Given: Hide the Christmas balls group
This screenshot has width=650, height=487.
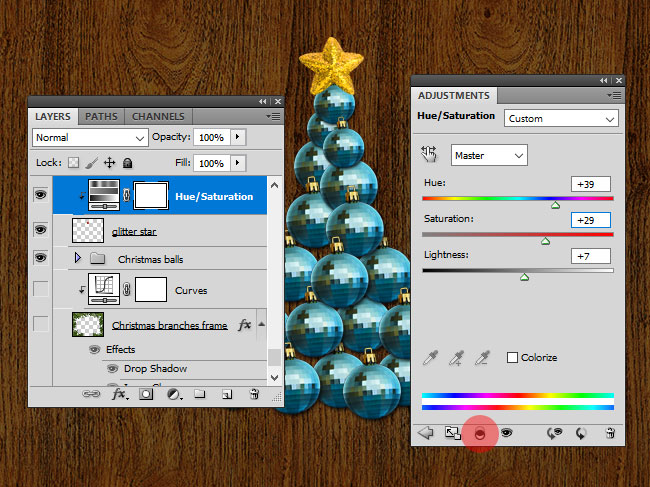Looking at the screenshot, I should click(x=40, y=258).
